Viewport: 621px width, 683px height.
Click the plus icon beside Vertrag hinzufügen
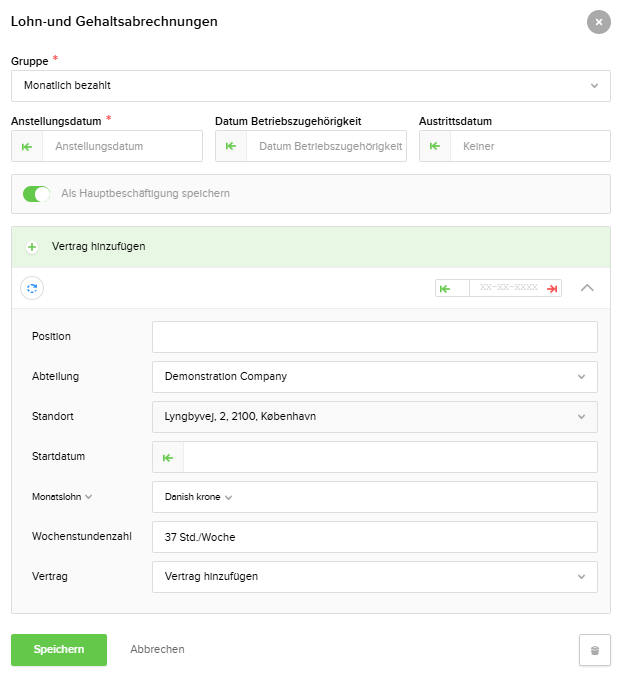(32, 247)
